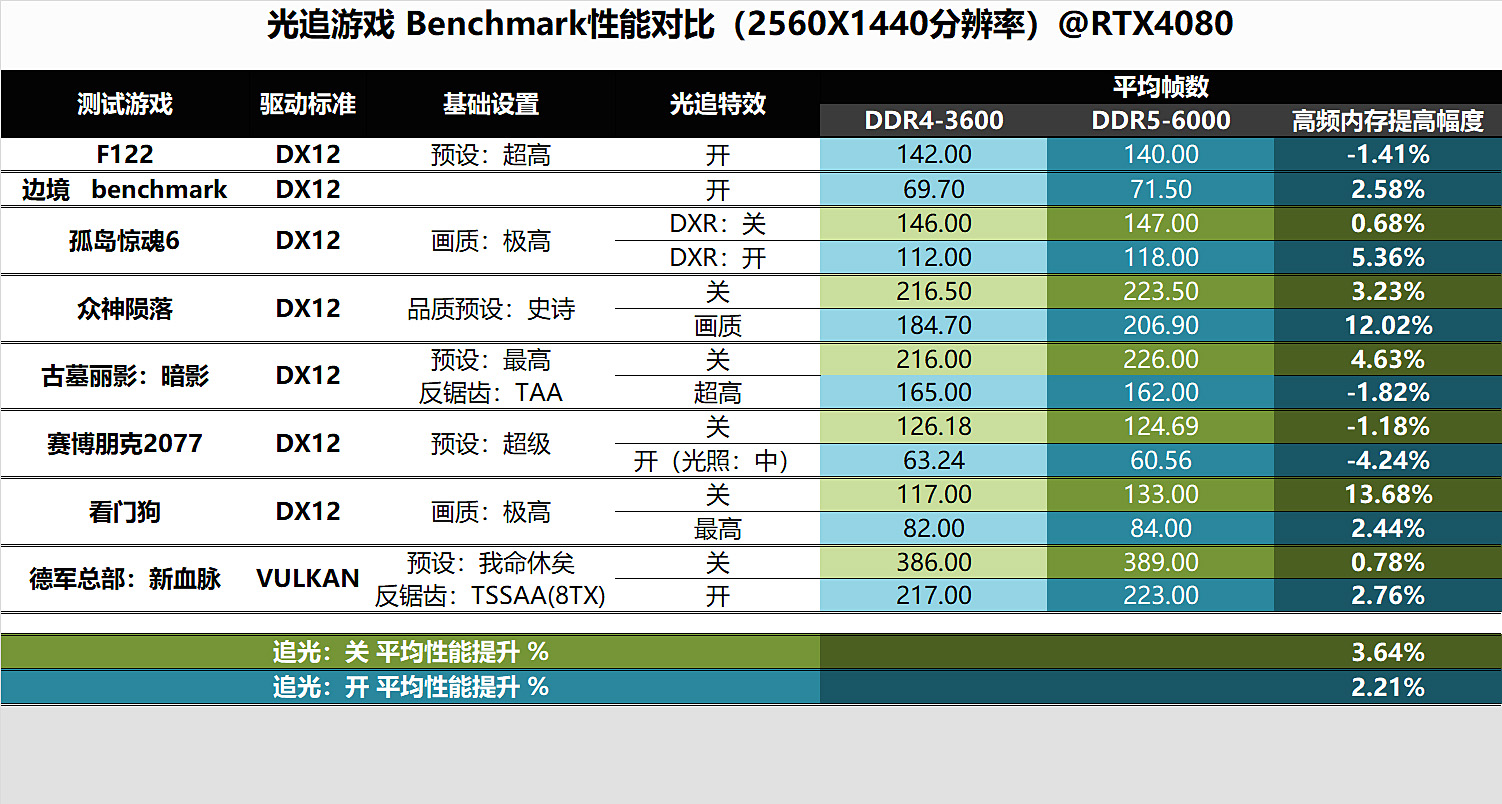Click the DXR: 关 setting cell
The image size is (1502, 804).
pyautogui.click(x=717, y=223)
